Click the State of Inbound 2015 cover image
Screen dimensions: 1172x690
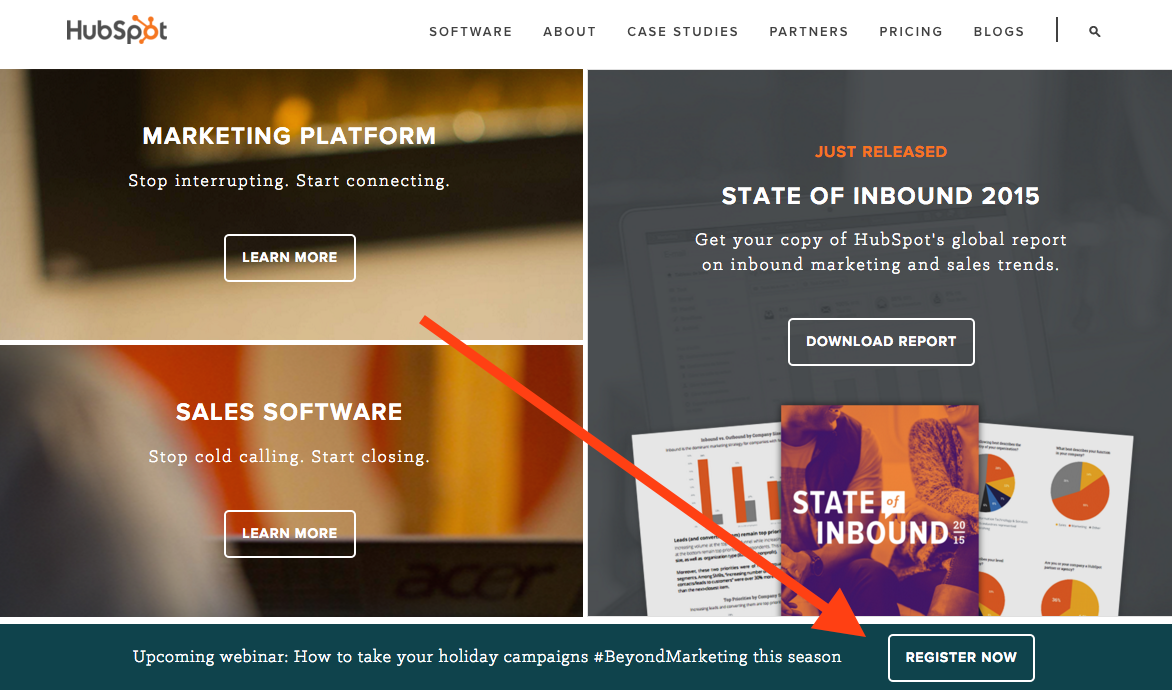(880, 511)
